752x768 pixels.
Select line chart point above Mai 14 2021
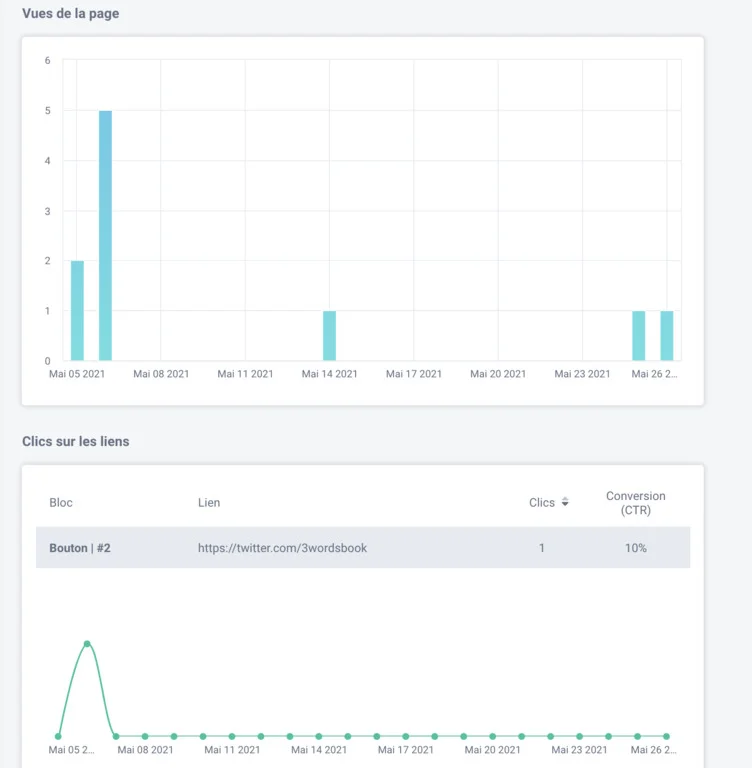click(x=319, y=736)
